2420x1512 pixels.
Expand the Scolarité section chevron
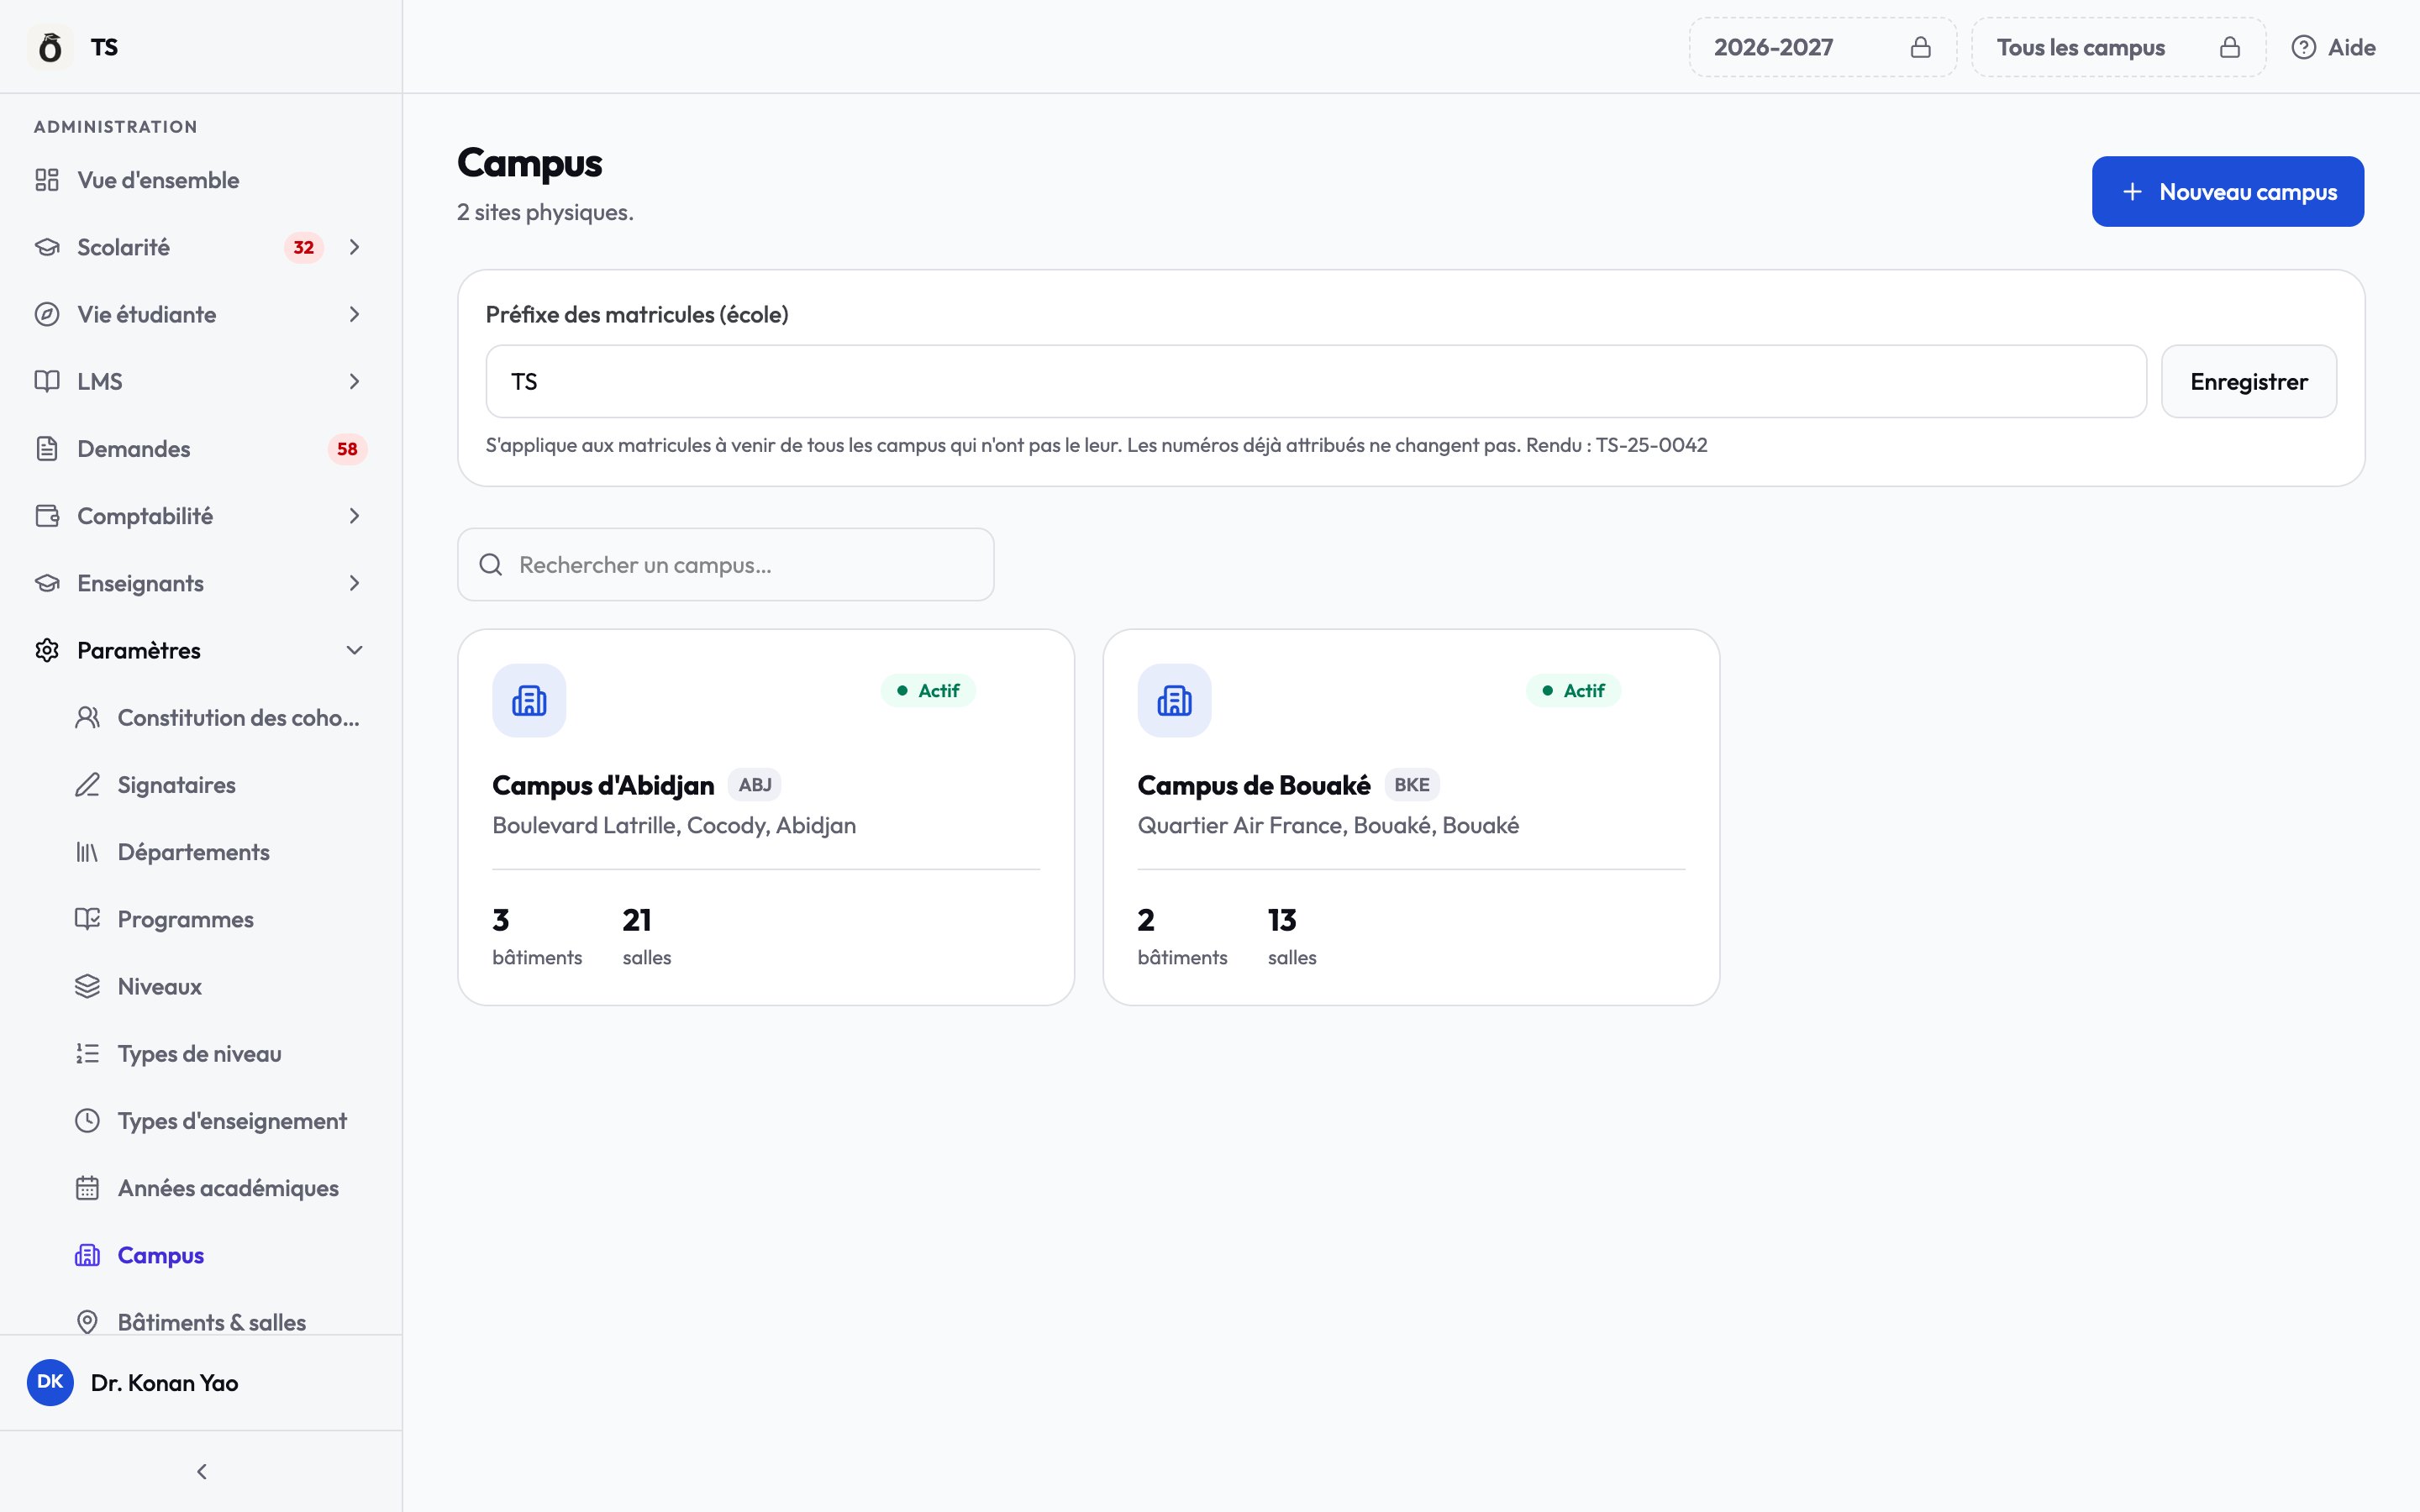tap(354, 247)
